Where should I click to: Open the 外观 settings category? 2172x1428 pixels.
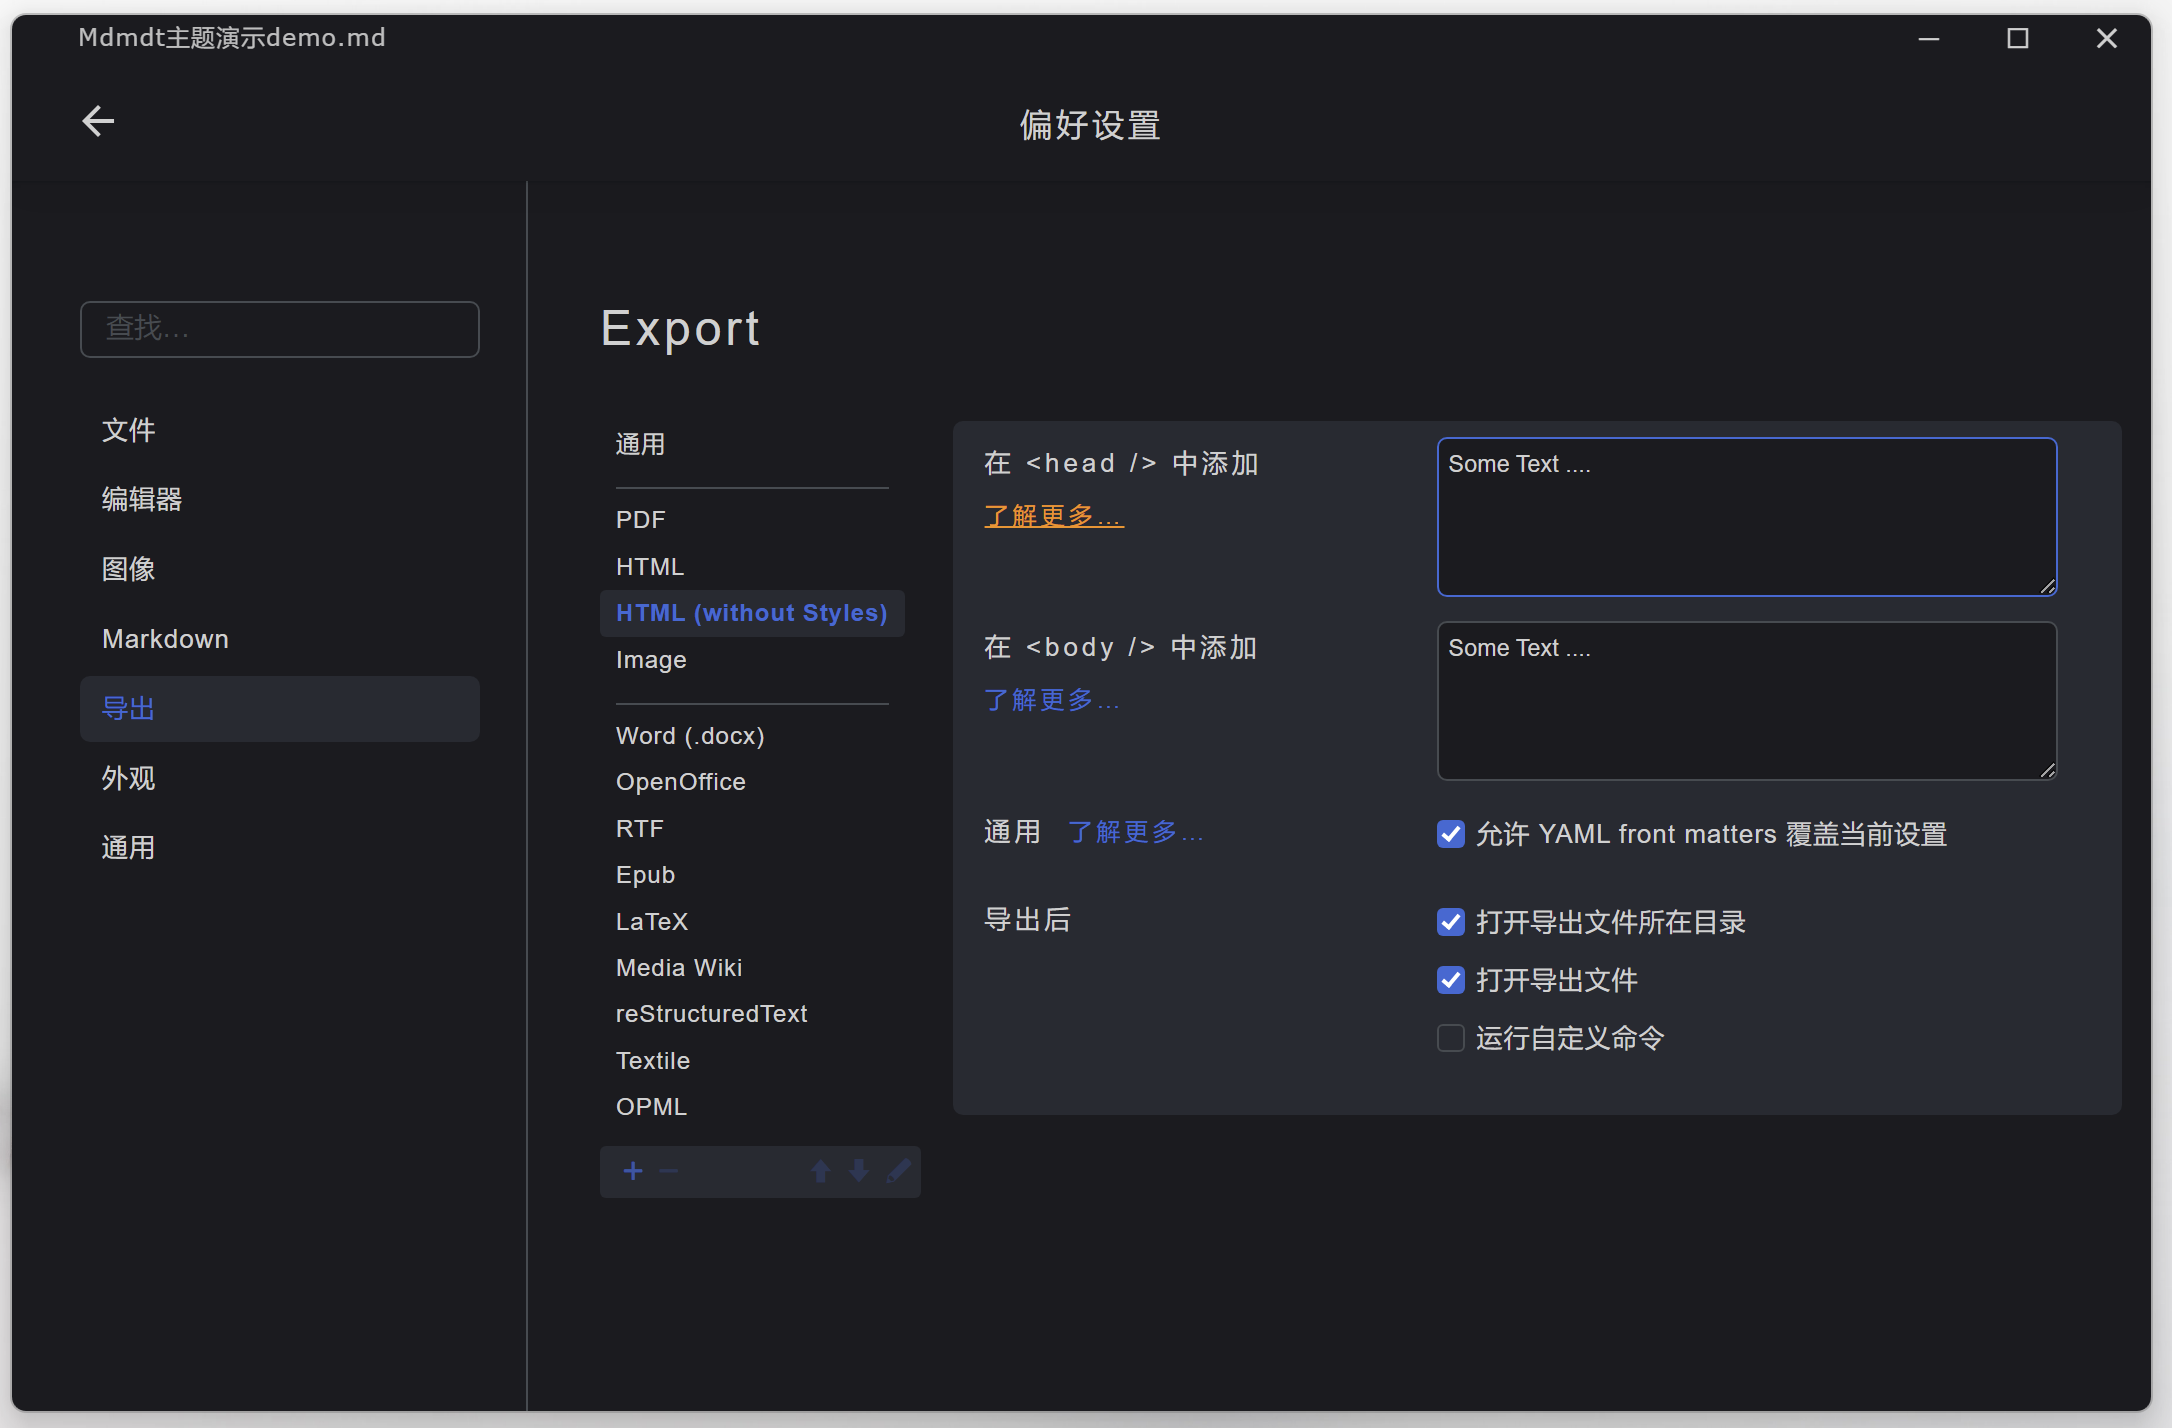tap(128, 777)
